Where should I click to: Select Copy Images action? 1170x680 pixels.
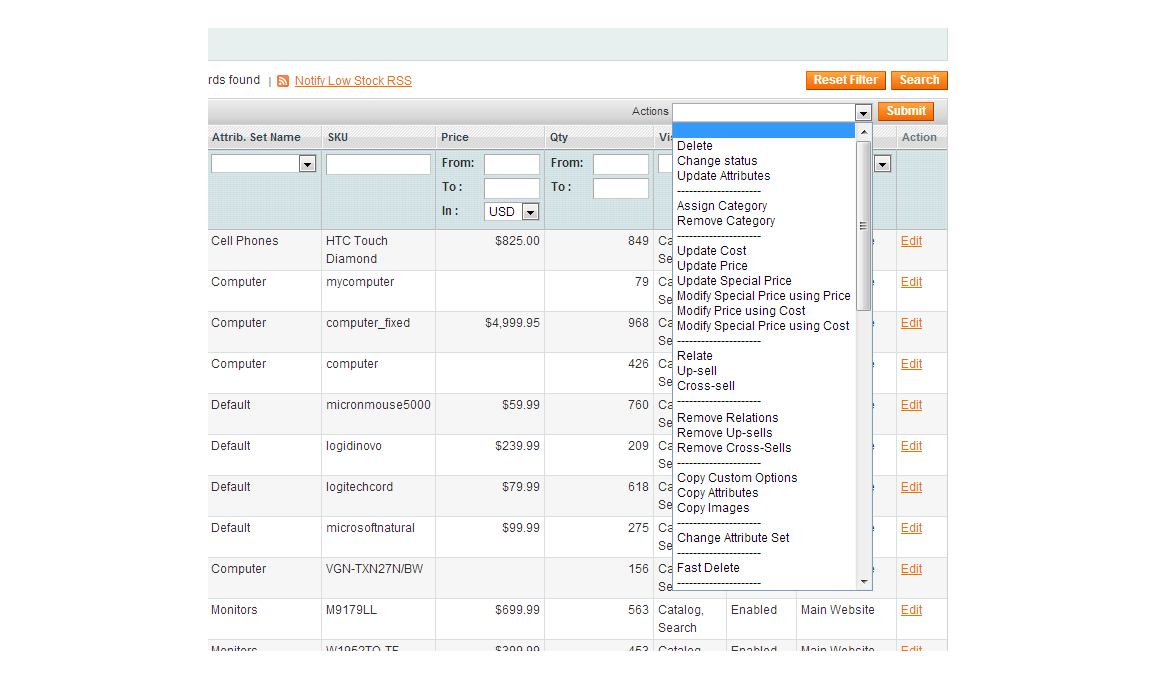point(713,508)
